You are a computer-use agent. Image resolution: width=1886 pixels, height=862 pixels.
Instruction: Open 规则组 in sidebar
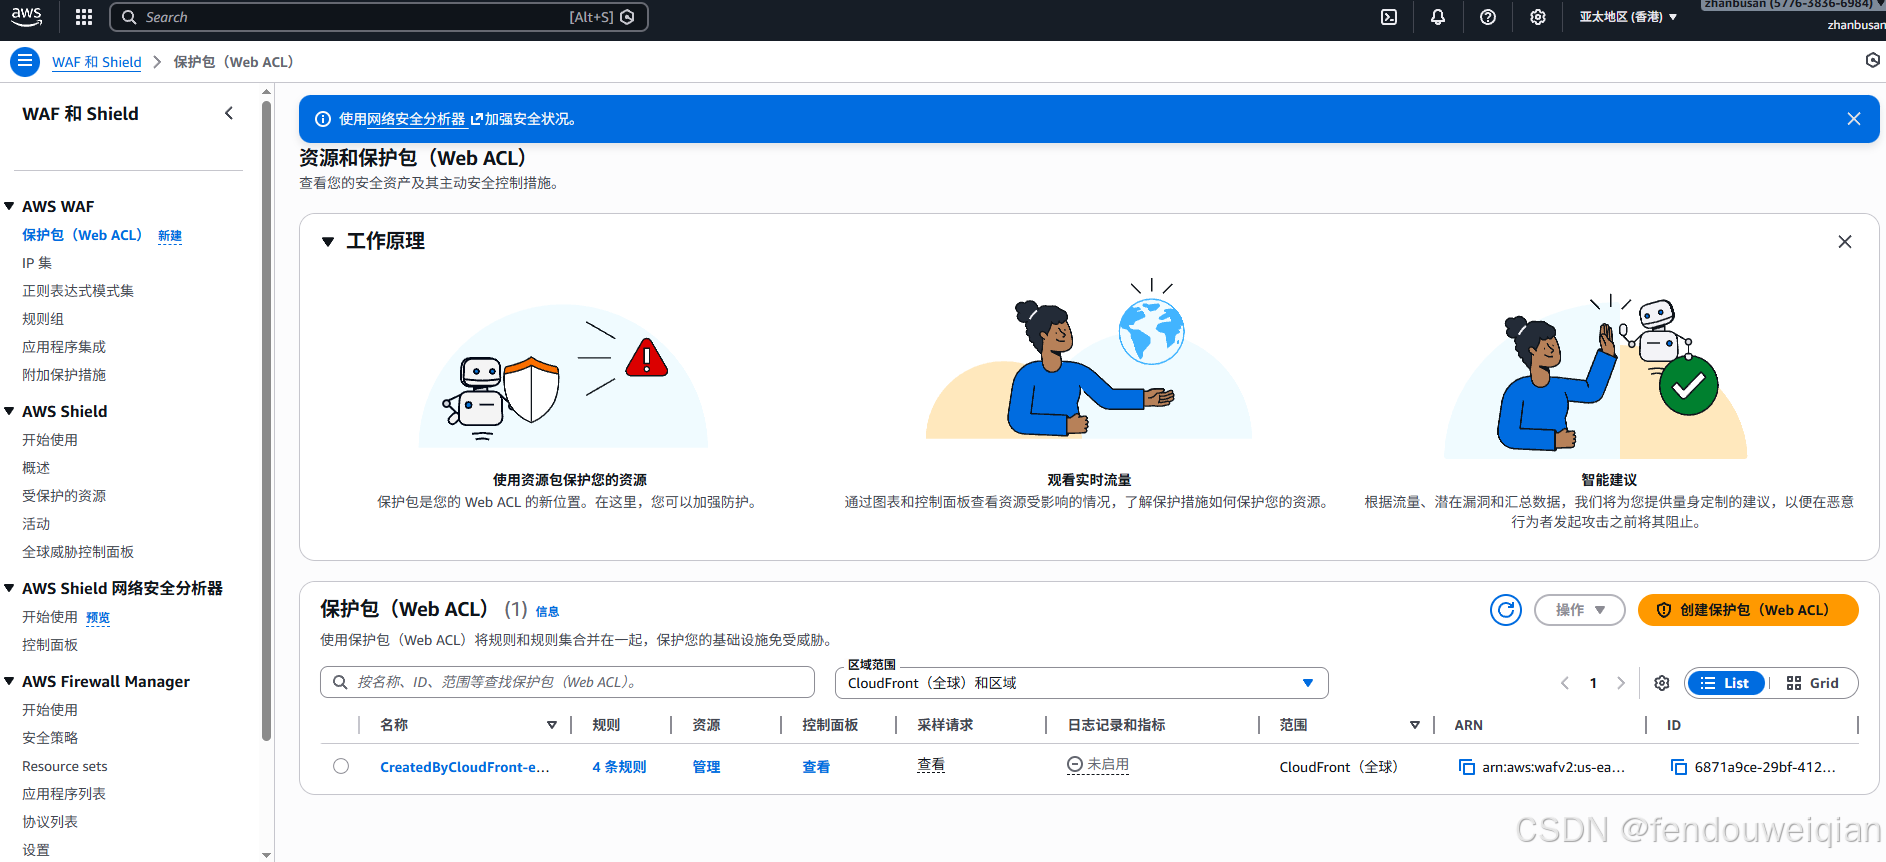point(43,319)
